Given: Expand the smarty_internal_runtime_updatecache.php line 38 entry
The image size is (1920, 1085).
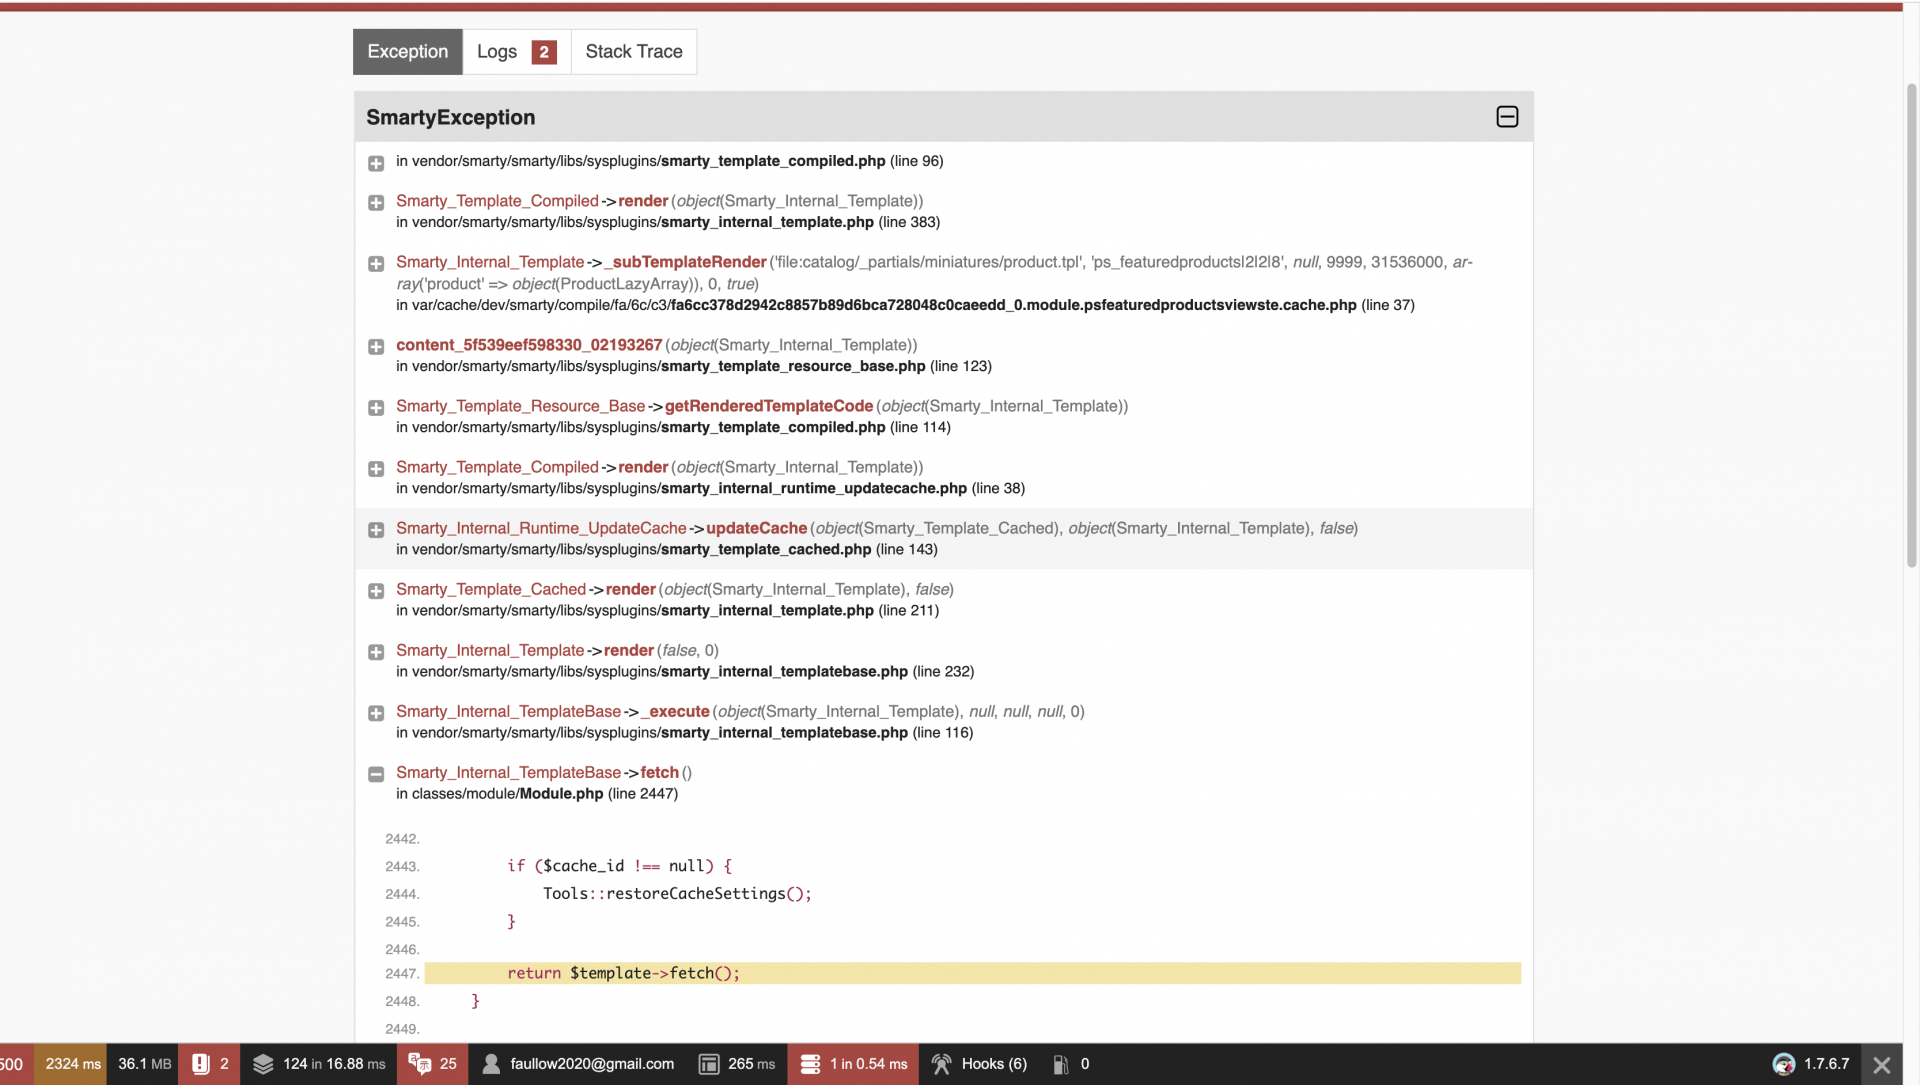Looking at the screenshot, I should click(376, 469).
